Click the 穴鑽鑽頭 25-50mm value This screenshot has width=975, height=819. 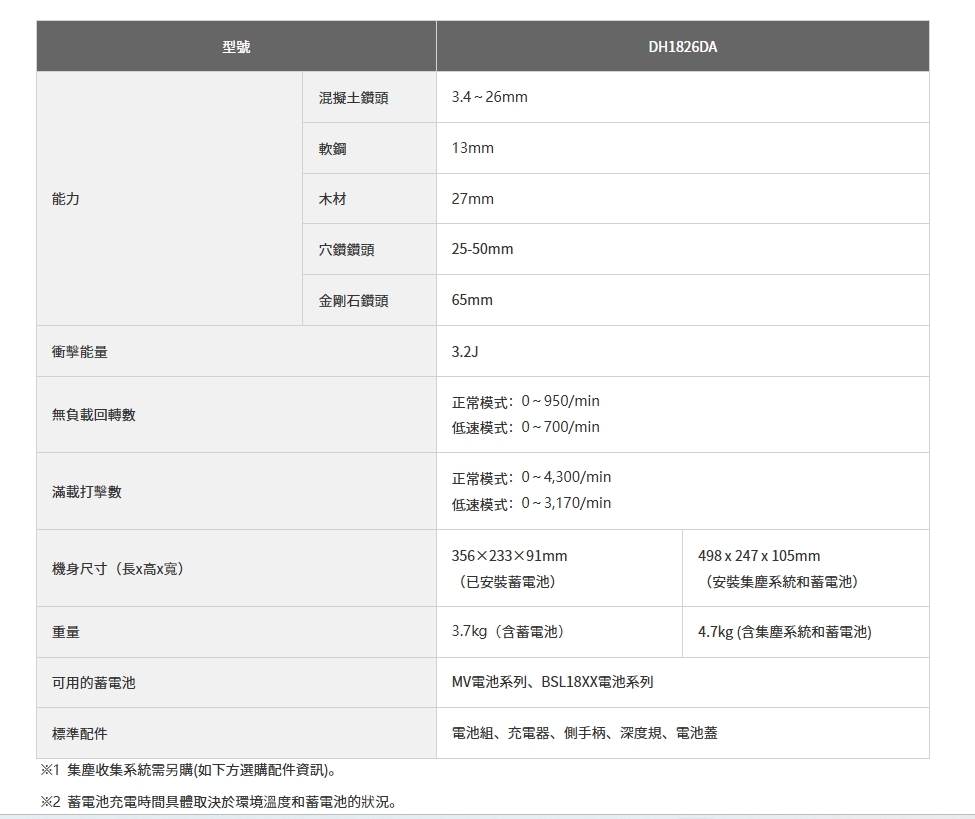pos(482,249)
